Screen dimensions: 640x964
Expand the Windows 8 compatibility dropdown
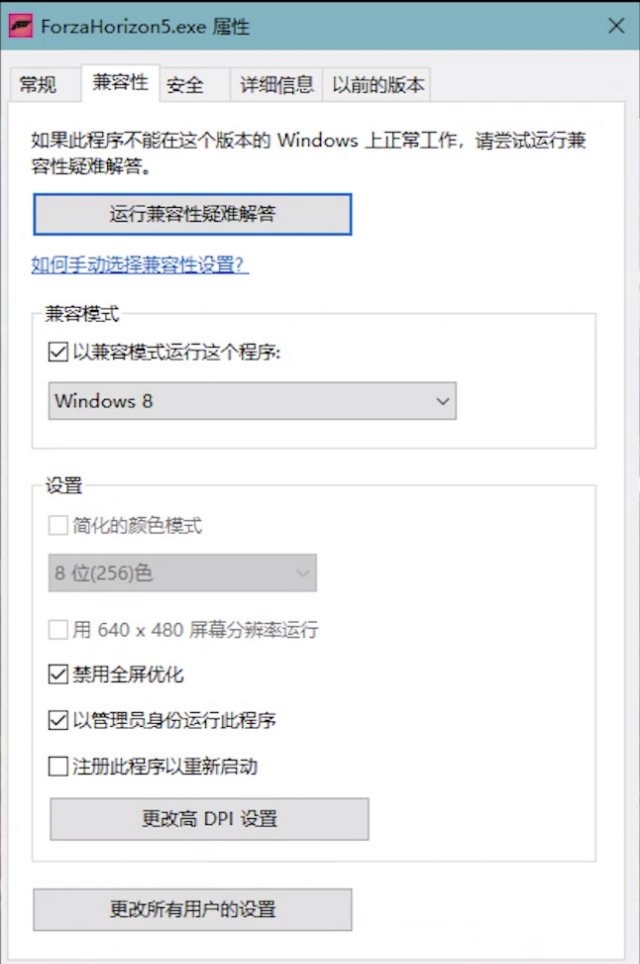[252, 401]
